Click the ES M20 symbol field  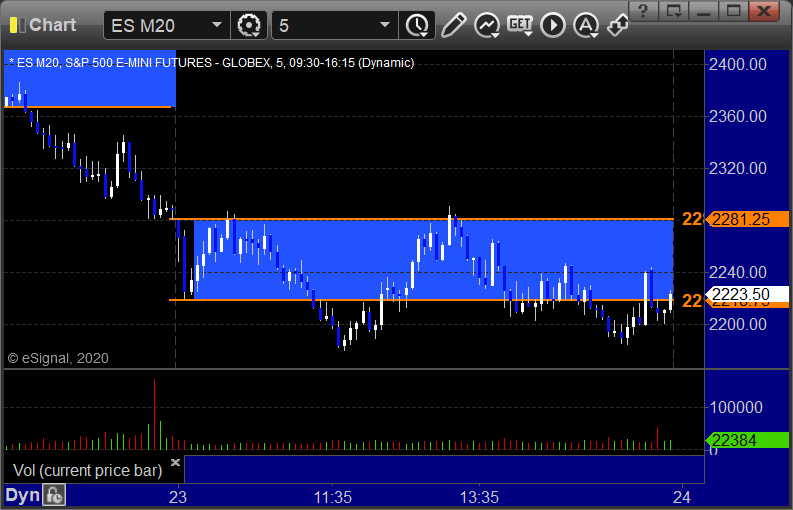(x=167, y=25)
